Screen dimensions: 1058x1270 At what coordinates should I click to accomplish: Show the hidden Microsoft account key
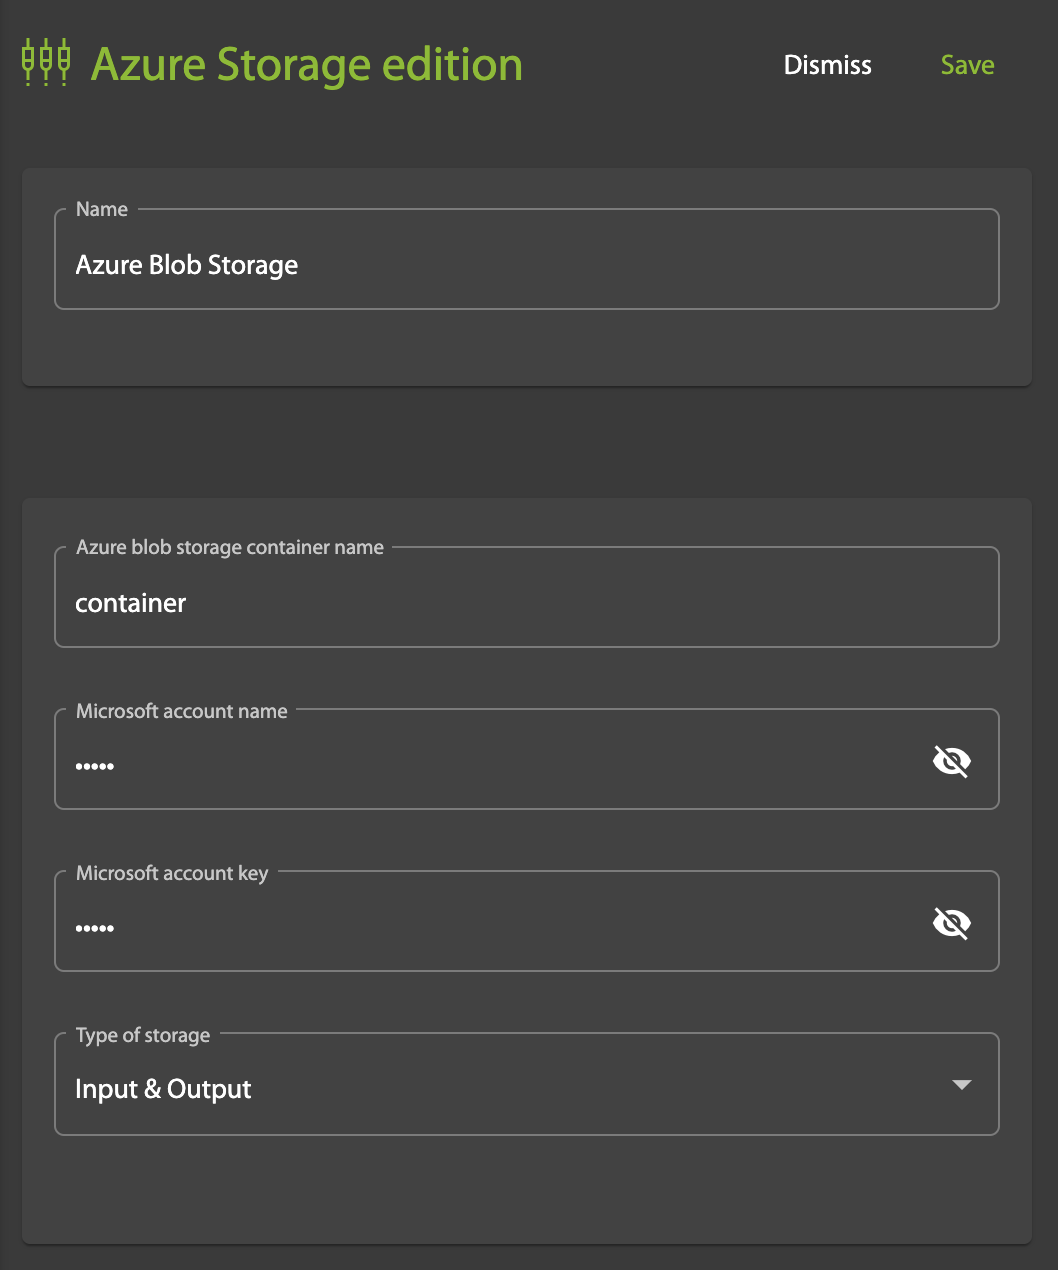(x=951, y=924)
